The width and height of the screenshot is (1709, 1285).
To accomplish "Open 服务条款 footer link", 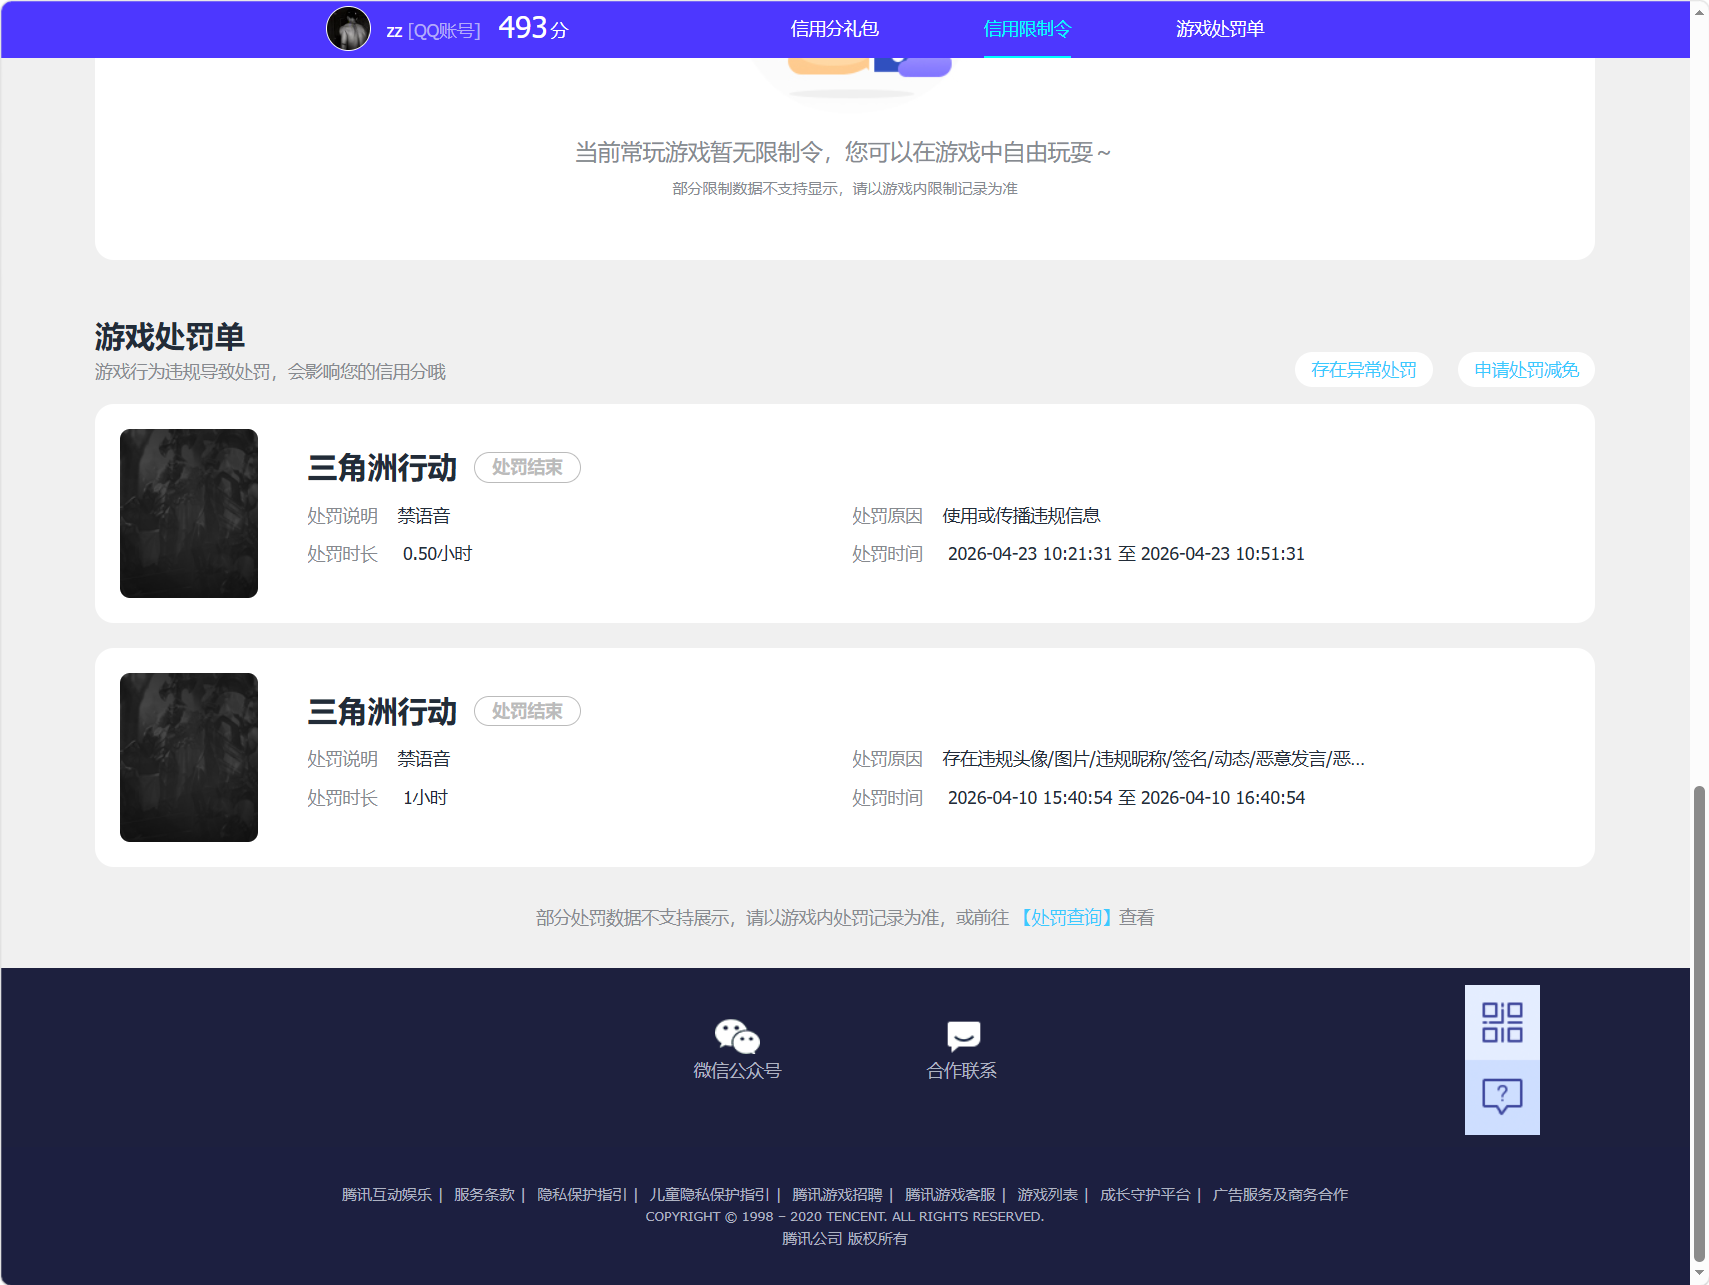I will coord(484,1195).
